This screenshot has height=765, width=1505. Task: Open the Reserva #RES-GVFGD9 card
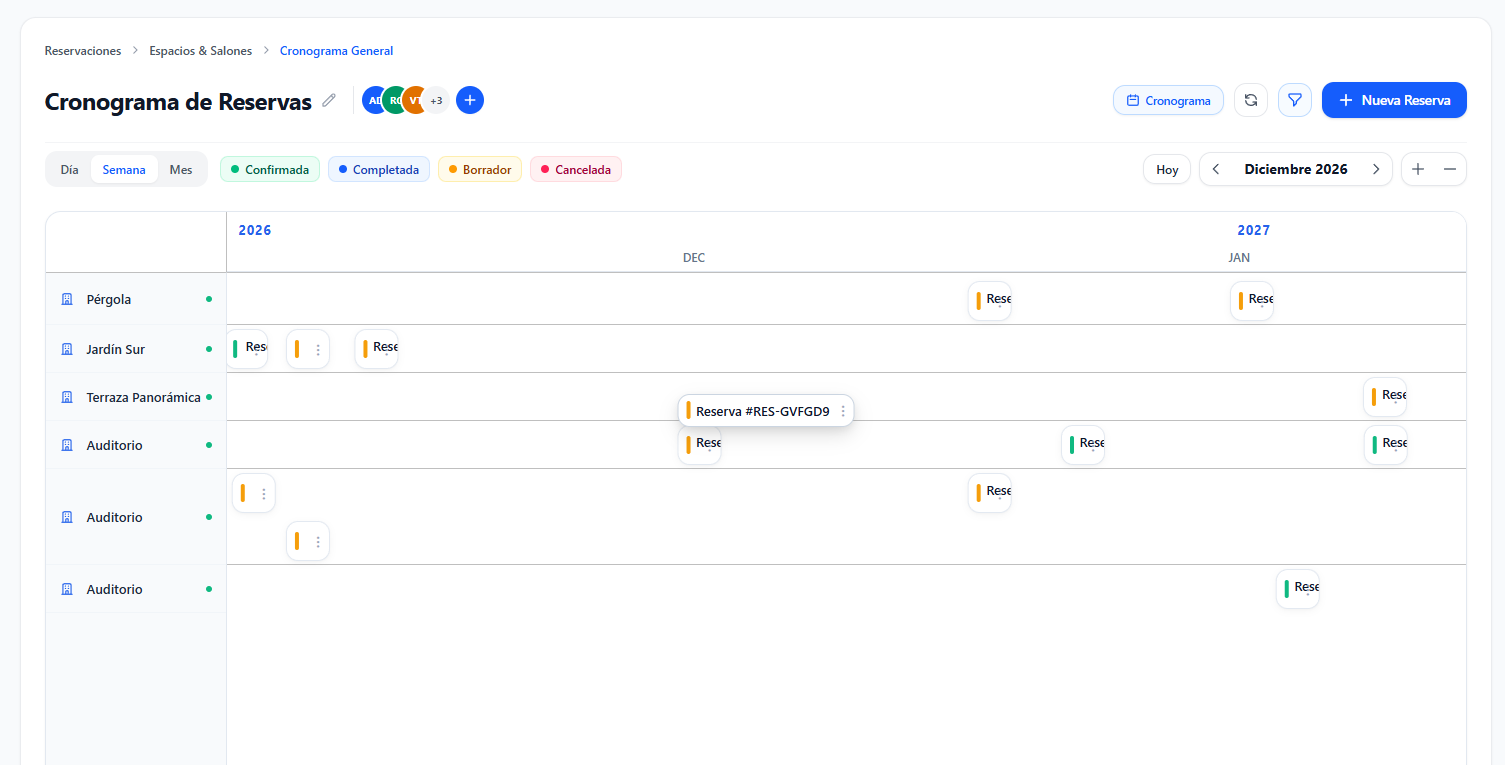click(x=766, y=411)
